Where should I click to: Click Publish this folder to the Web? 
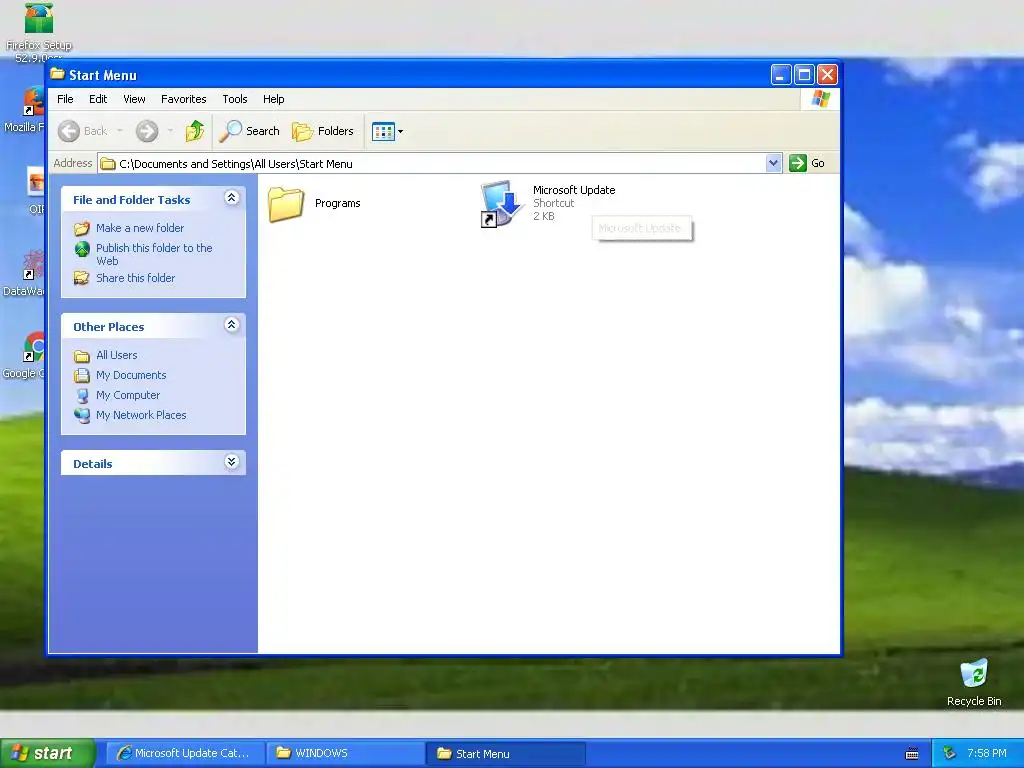(154, 254)
